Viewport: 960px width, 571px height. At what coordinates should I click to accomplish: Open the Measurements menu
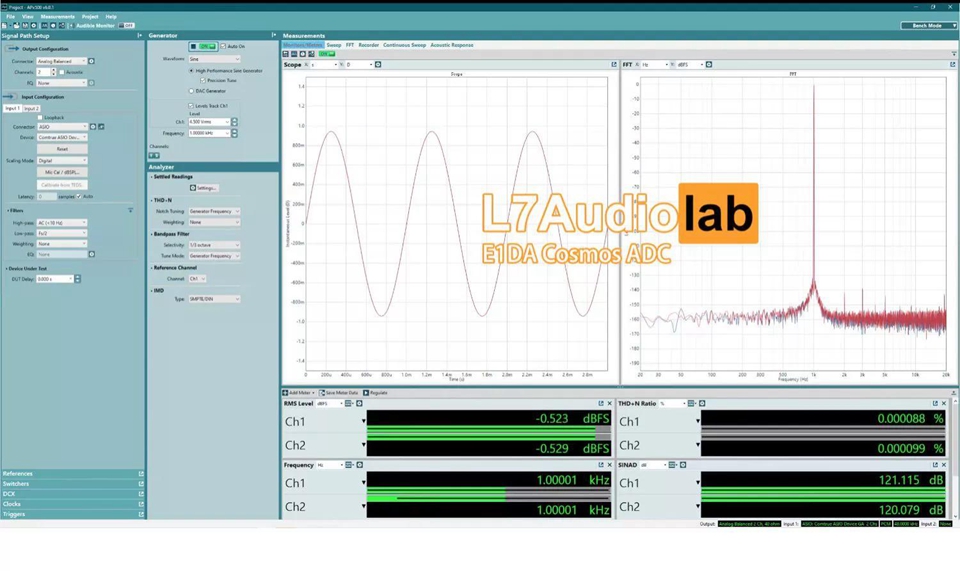tap(57, 17)
